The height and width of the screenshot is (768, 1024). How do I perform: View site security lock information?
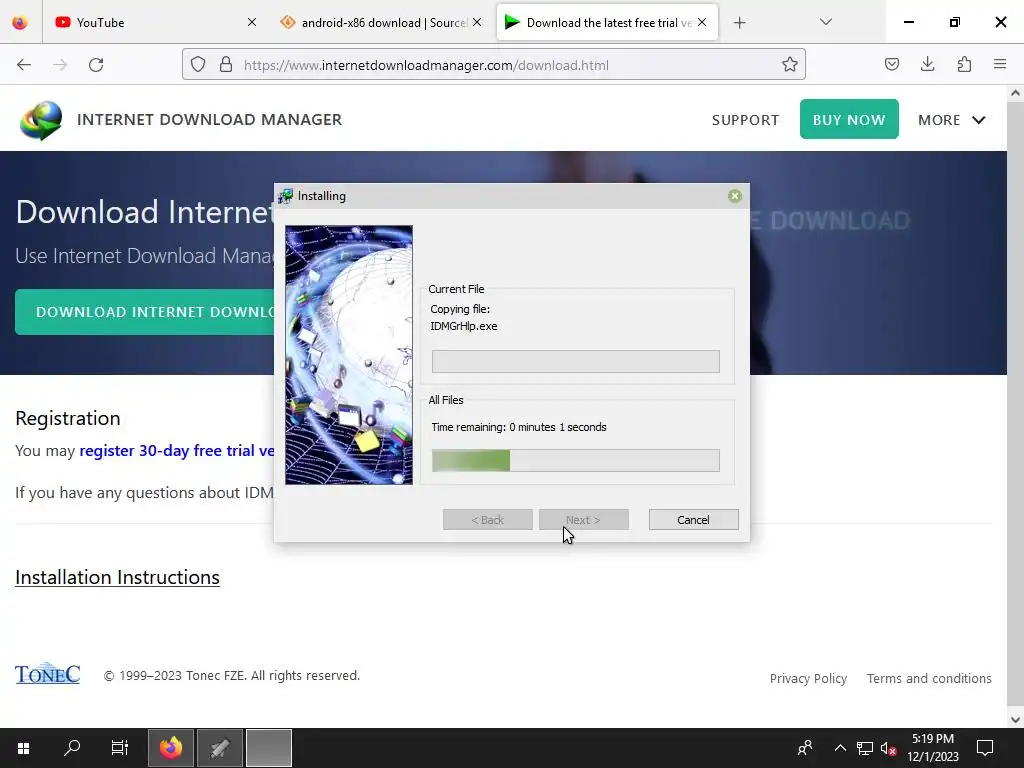(x=226, y=65)
